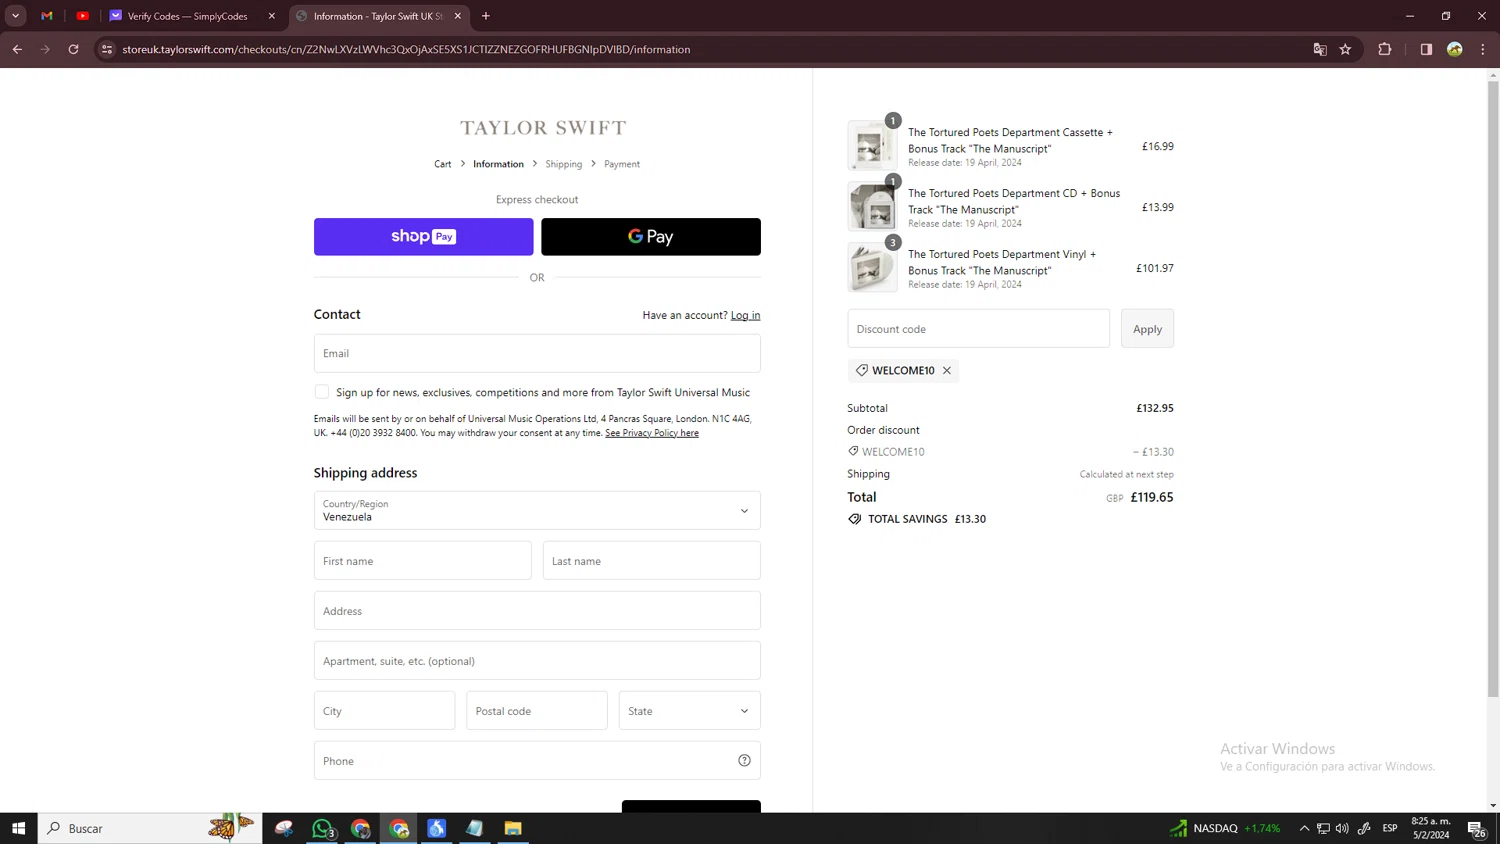Check out with Google Pay

pos(651,237)
